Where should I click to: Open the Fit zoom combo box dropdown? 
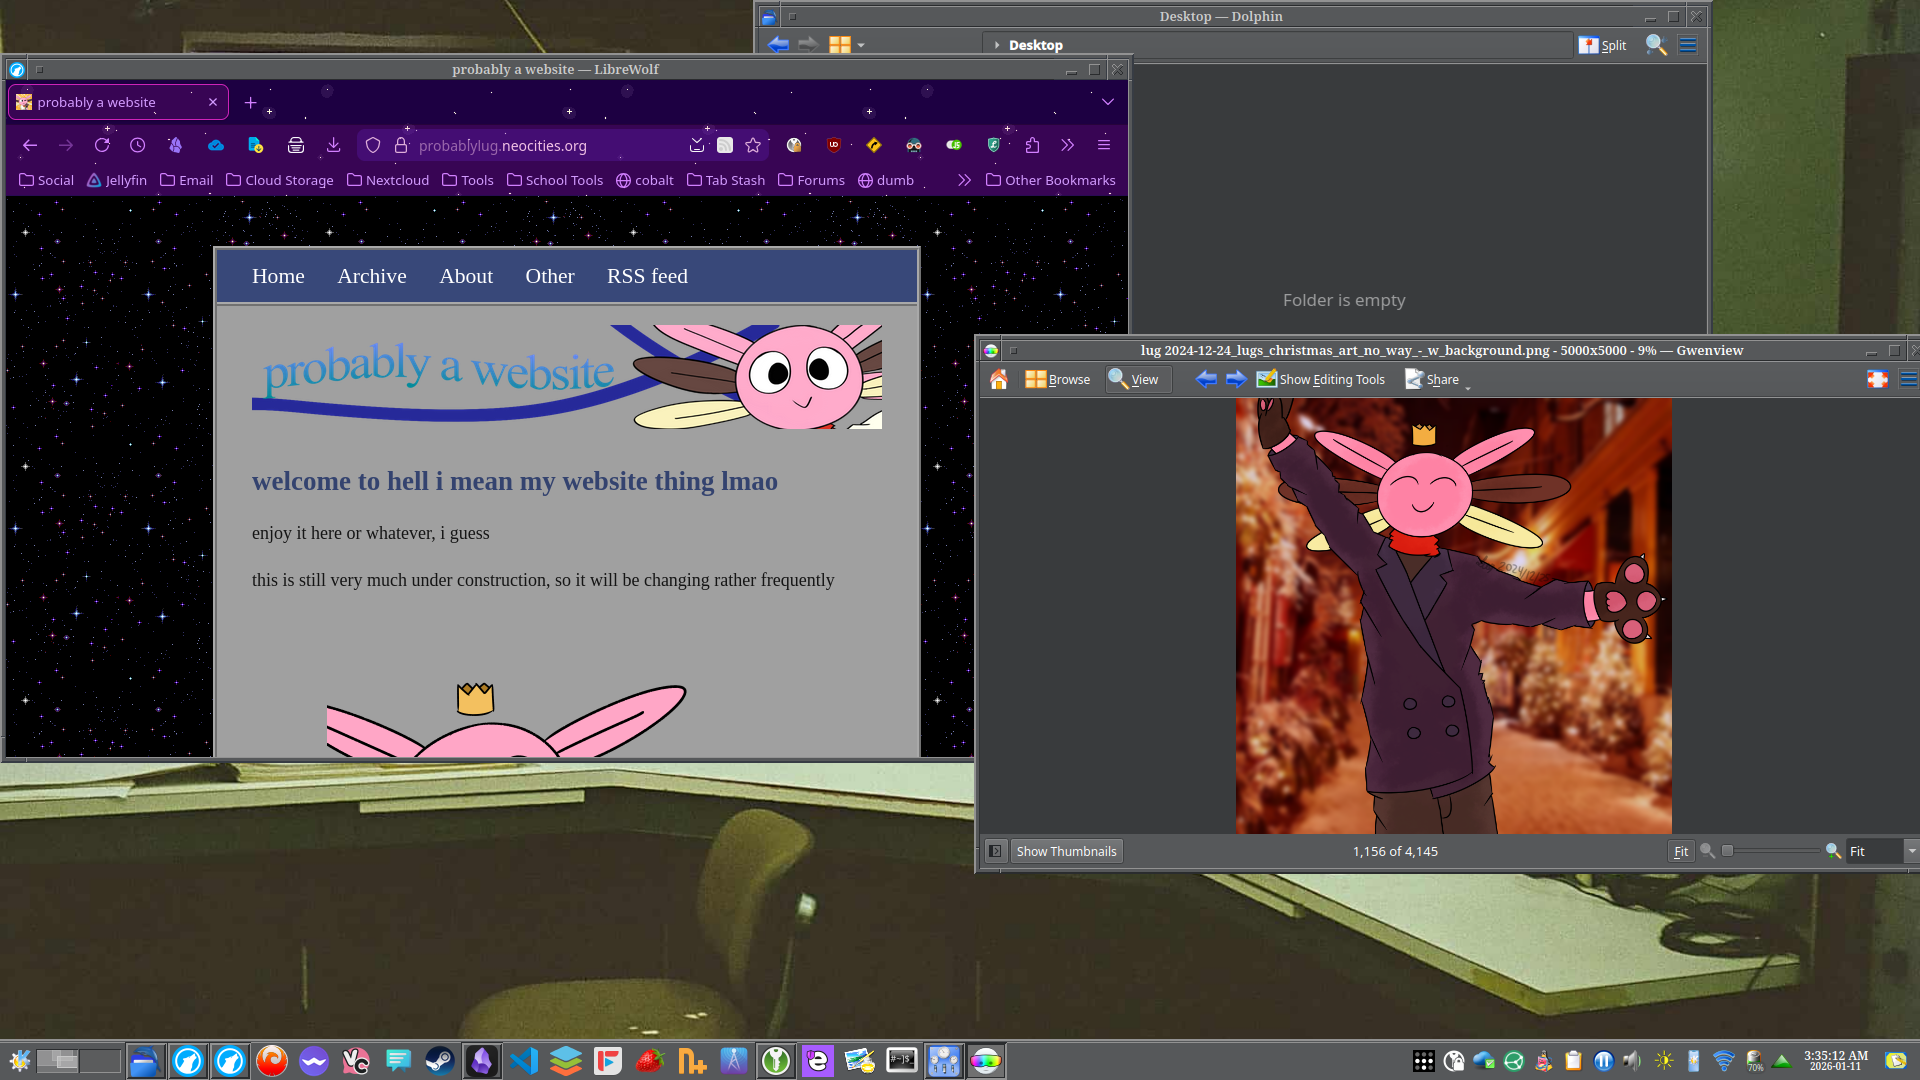tap(1911, 851)
